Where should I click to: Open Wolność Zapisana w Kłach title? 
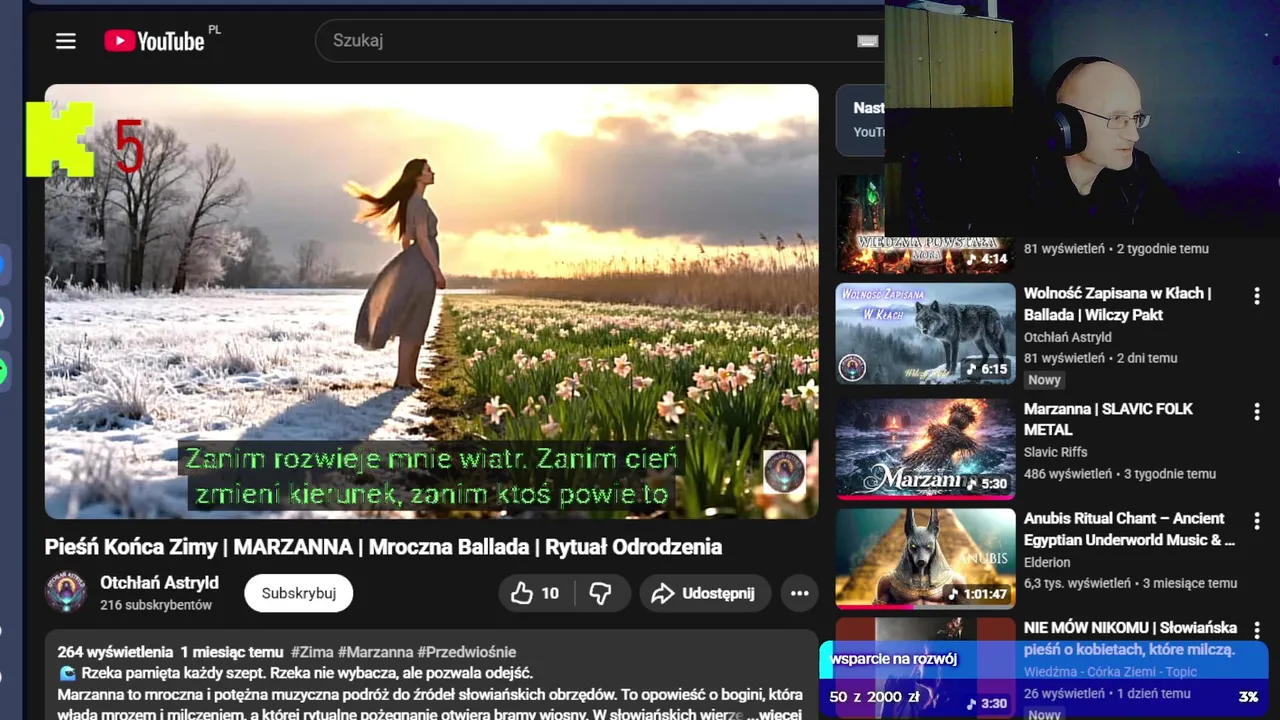(1118, 304)
